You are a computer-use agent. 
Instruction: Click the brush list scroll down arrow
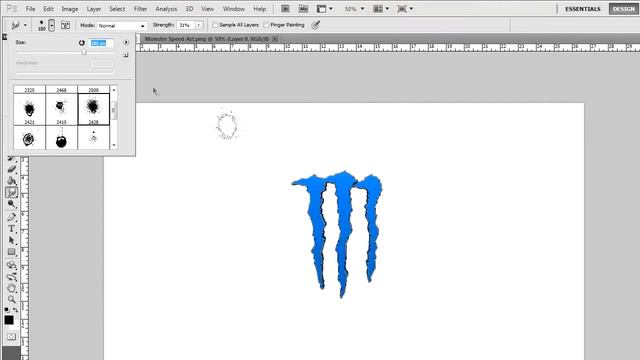click(114, 145)
